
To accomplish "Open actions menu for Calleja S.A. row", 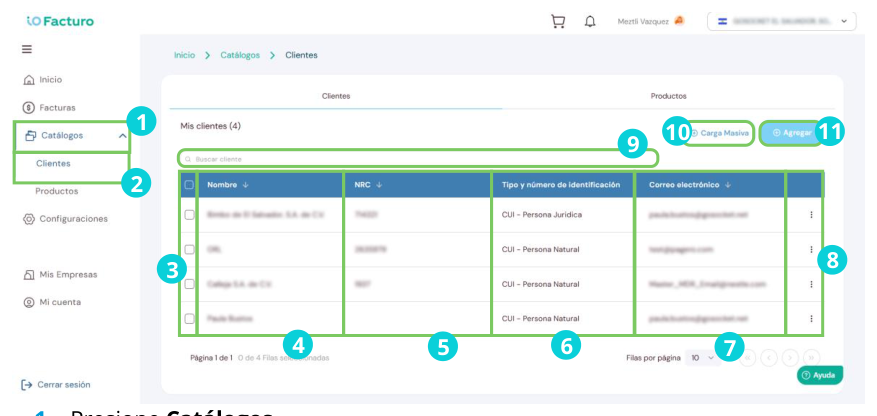I will click(x=811, y=284).
